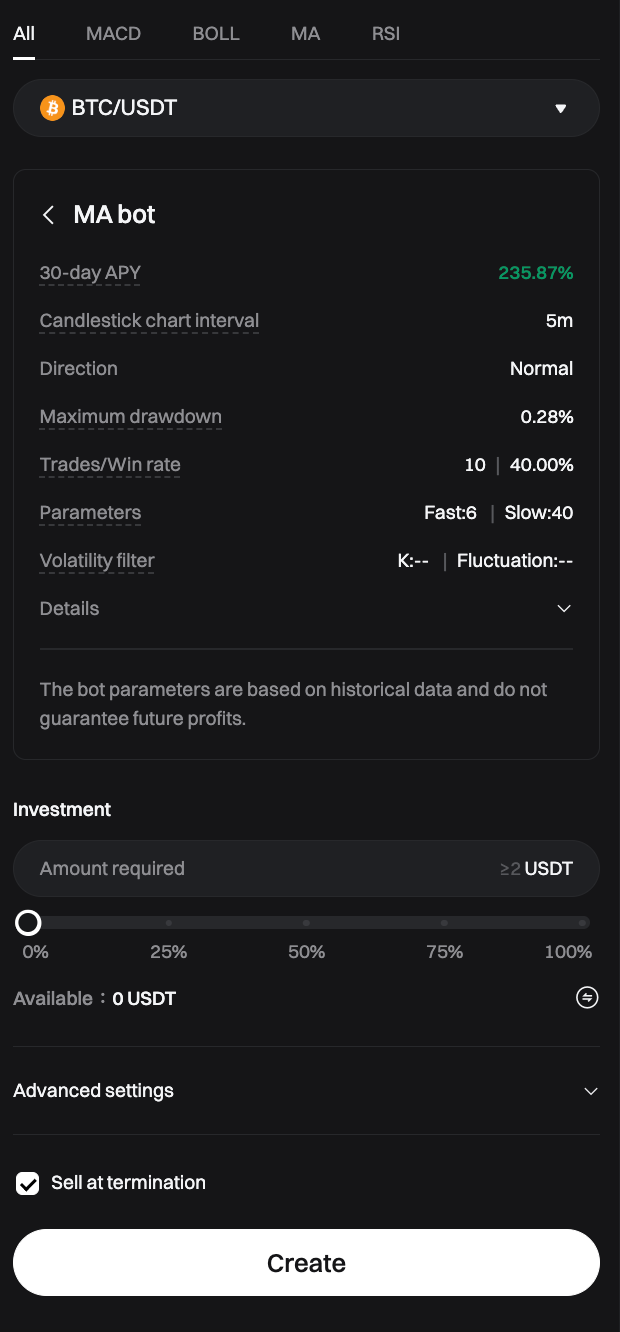The width and height of the screenshot is (620, 1332).
Task: Click the Bitcoin coin icon
Action: click(x=52, y=108)
